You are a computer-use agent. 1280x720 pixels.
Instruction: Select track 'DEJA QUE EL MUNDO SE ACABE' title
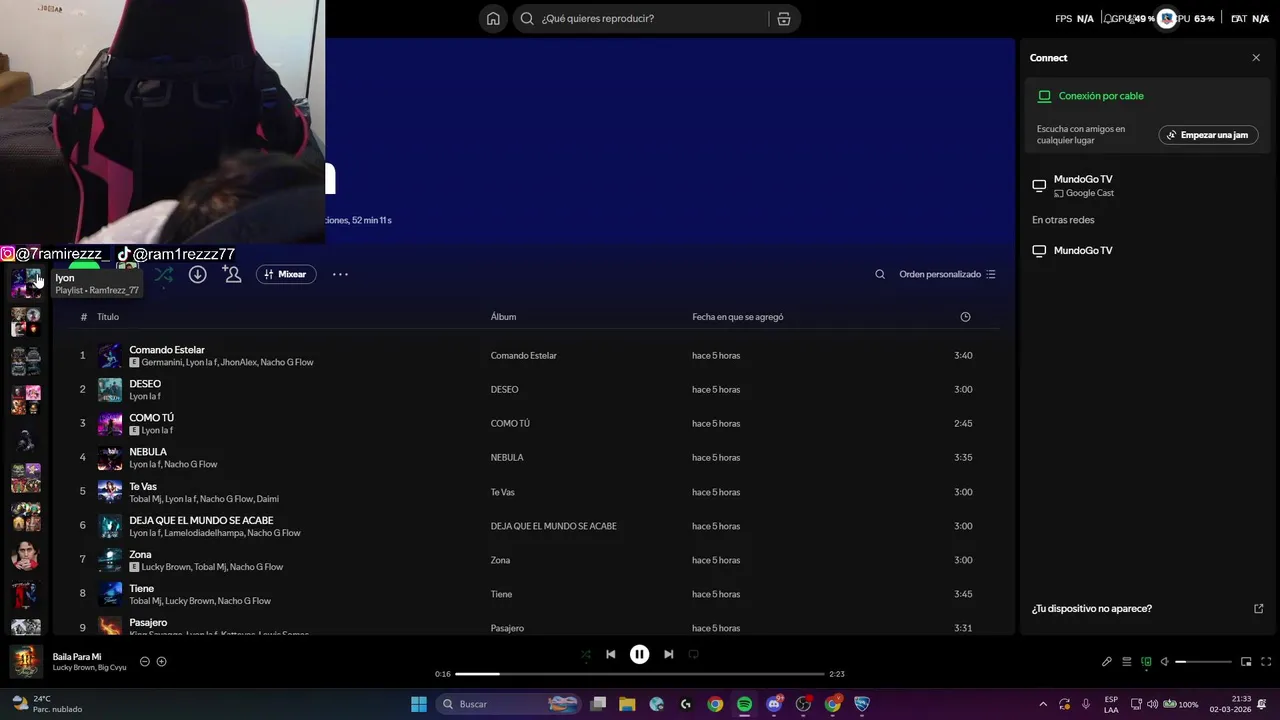(x=201, y=521)
